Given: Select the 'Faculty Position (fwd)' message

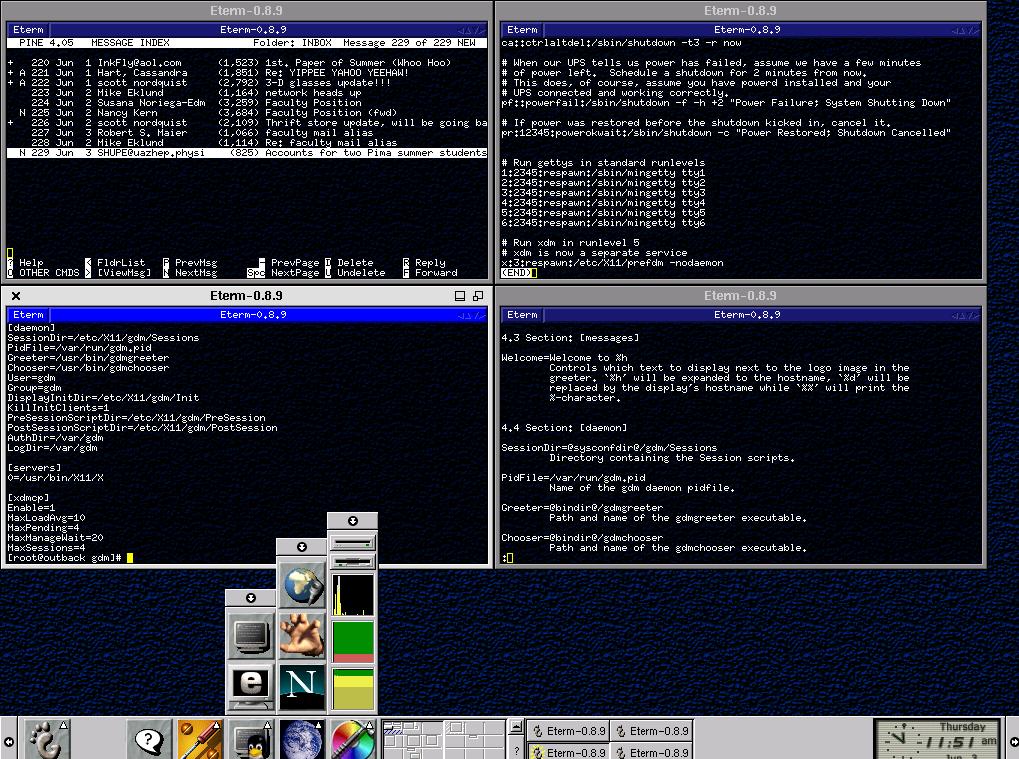Looking at the screenshot, I should [x=247, y=113].
